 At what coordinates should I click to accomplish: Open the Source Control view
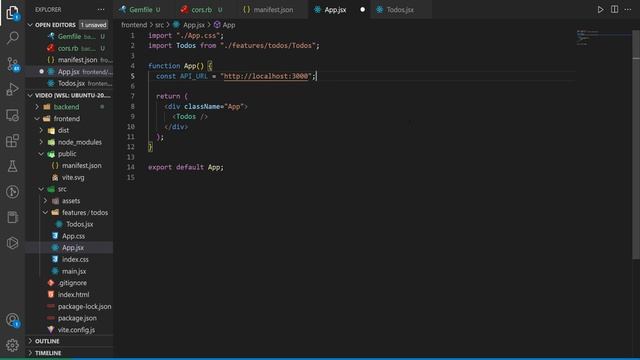tap(12, 64)
